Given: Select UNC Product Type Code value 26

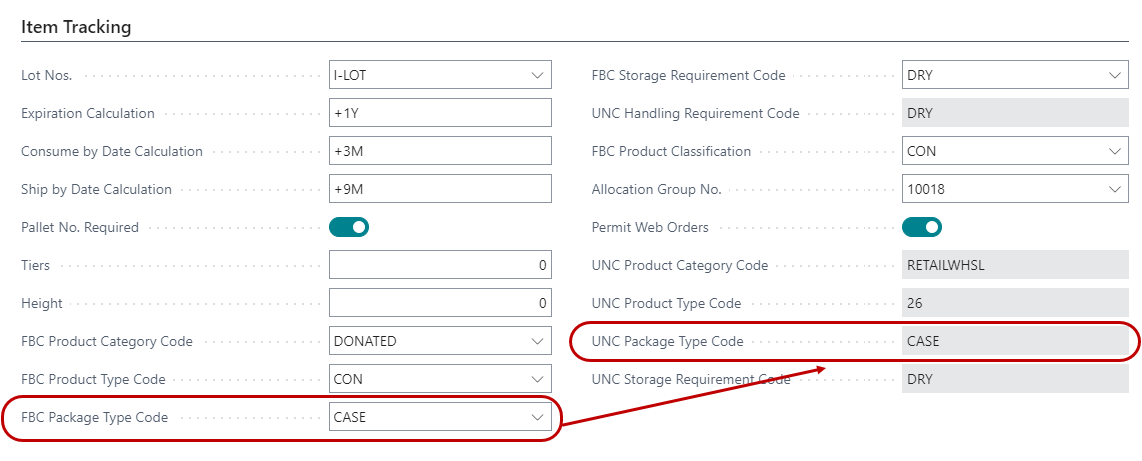Looking at the screenshot, I should pyautogui.click(x=1014, y=303).
